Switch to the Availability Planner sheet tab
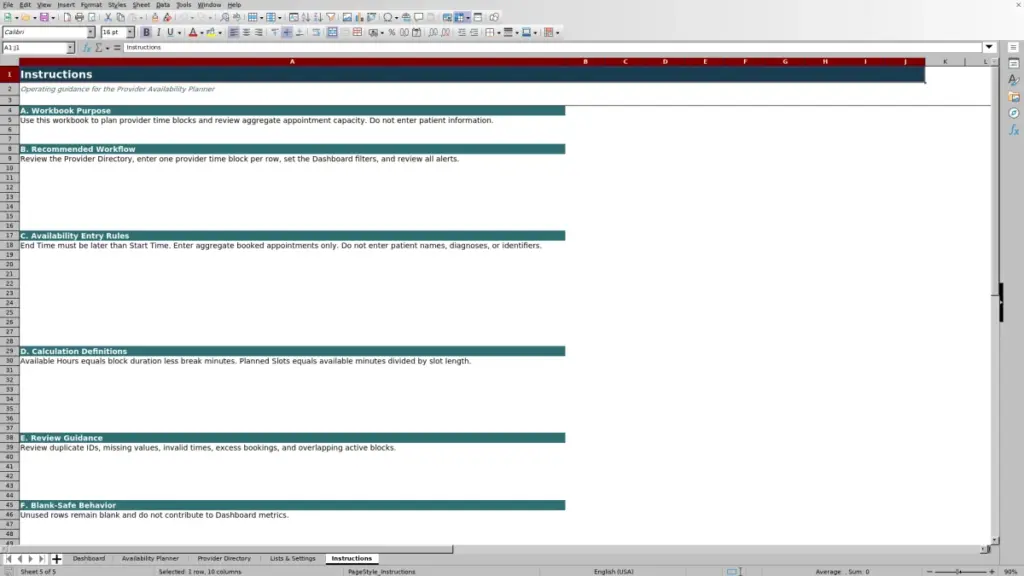The height and width of the screenshot is (576, 1024). click(x=150, y=558)
